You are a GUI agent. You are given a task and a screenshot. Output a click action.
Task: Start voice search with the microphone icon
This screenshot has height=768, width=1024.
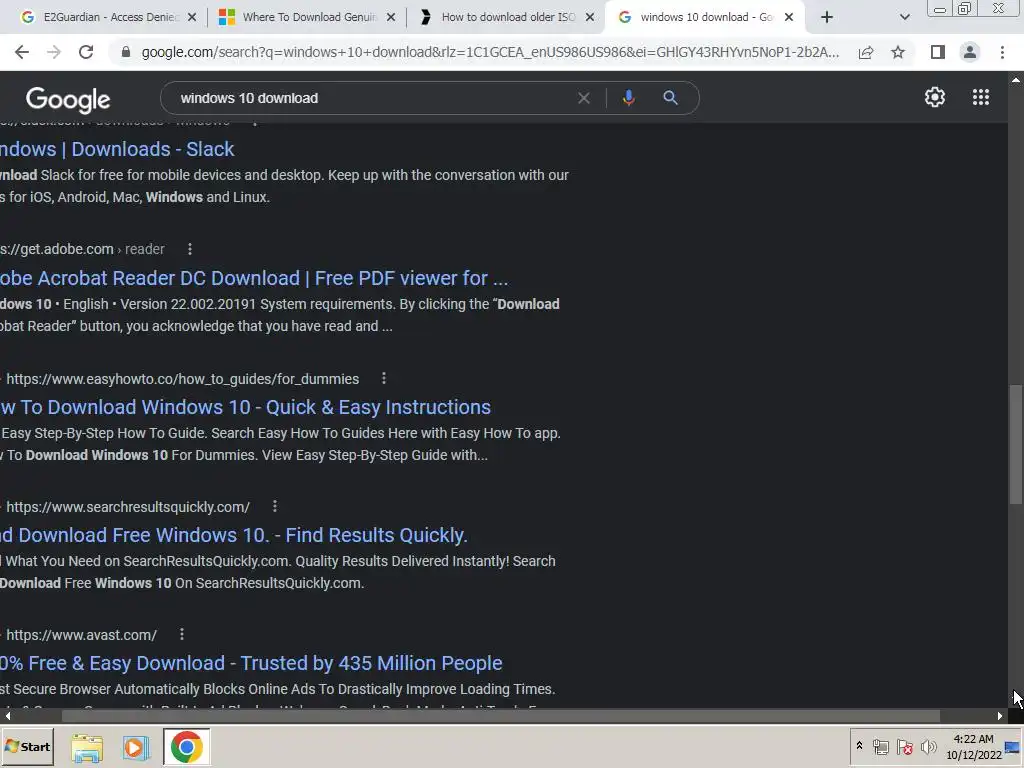(628, 98)
